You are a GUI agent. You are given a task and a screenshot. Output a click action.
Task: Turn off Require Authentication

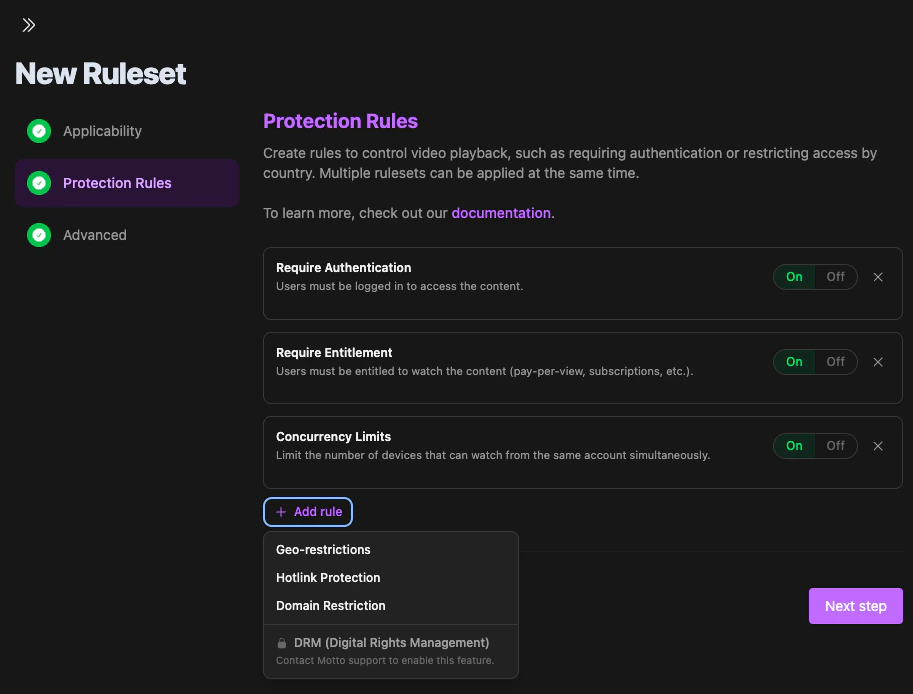(835, 277)
